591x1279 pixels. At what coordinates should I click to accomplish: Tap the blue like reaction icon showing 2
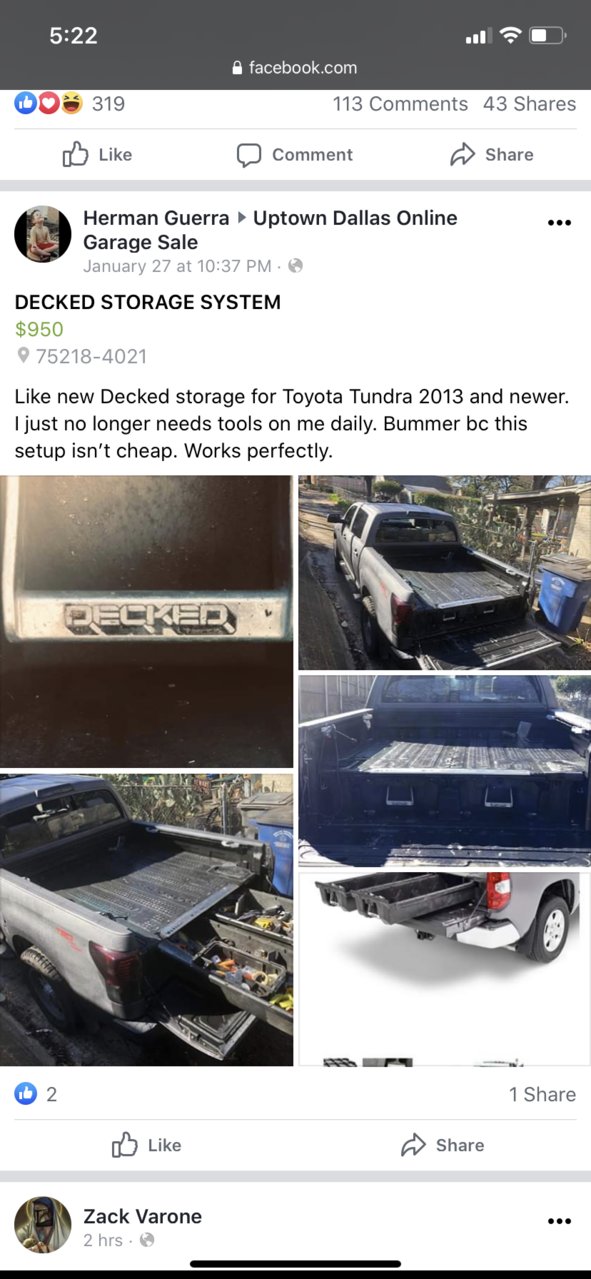(x=25, y=1094)
